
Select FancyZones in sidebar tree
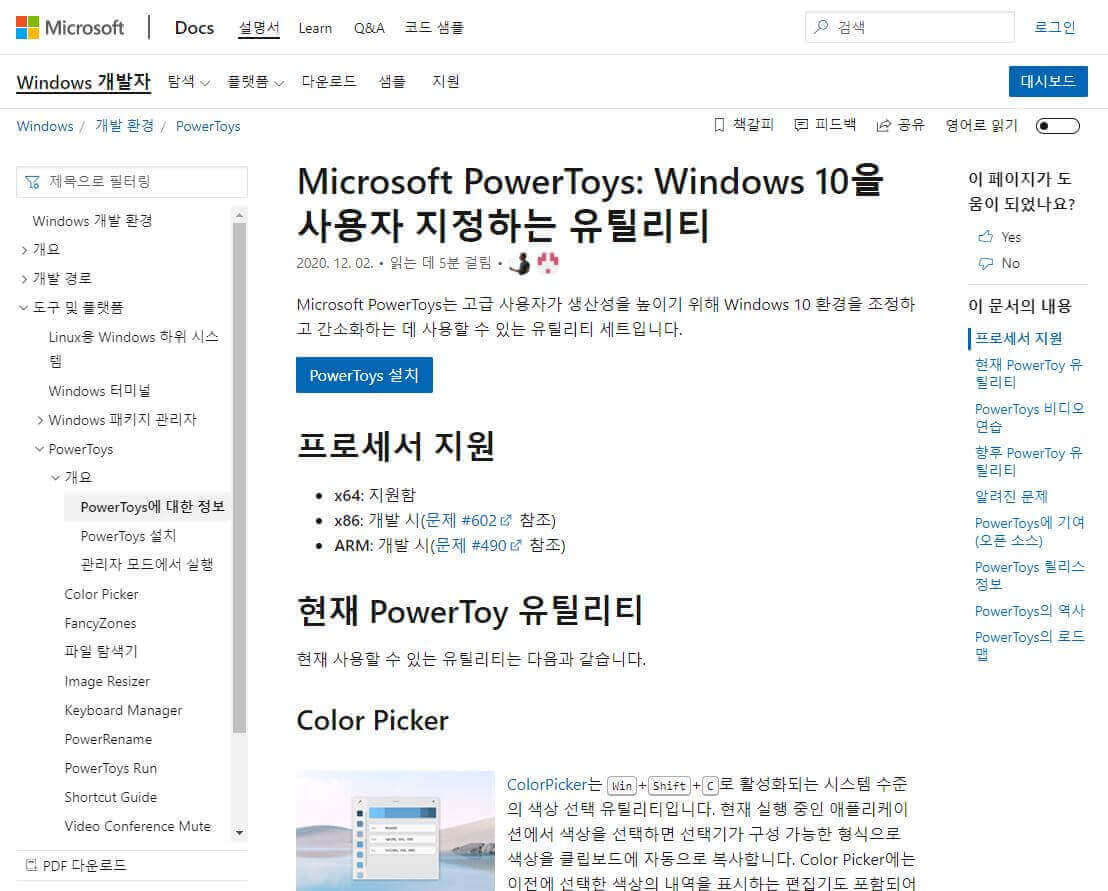[x=100, y=623]
